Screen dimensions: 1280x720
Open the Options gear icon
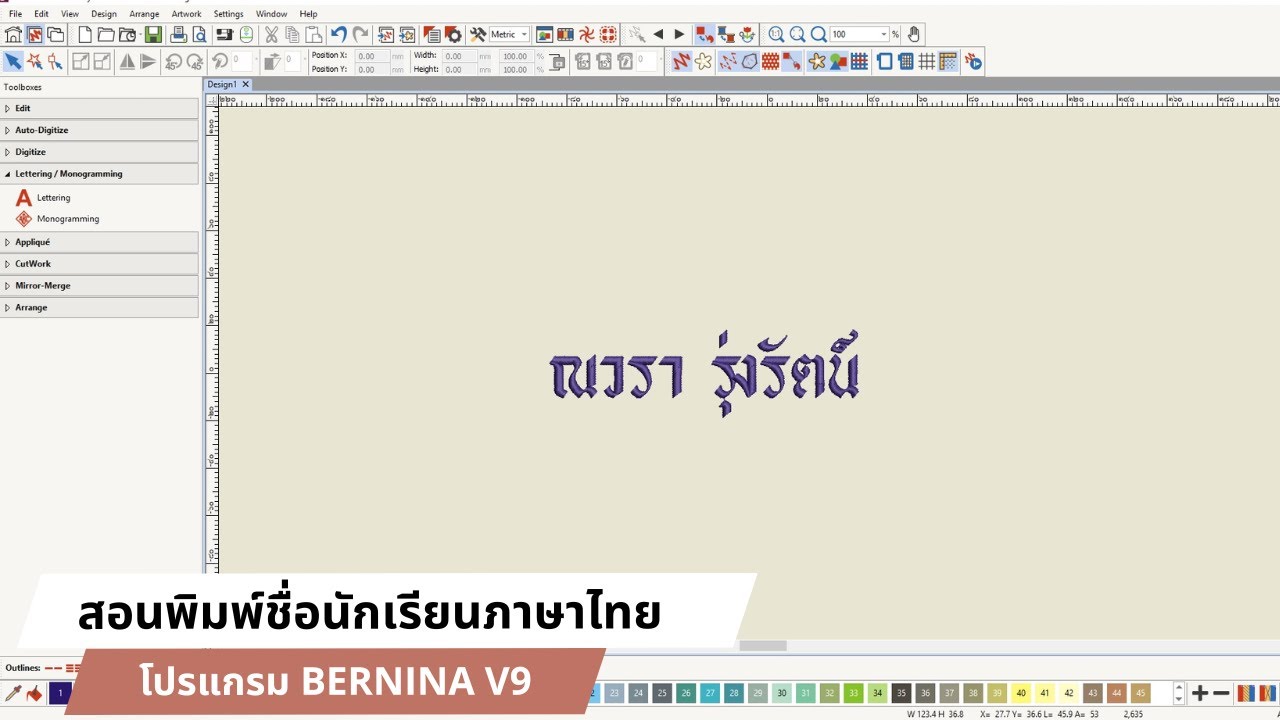coord(453,34)
